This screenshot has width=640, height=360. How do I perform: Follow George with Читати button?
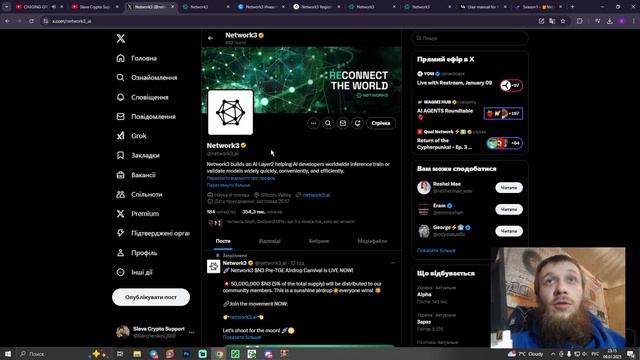(509, 231)
